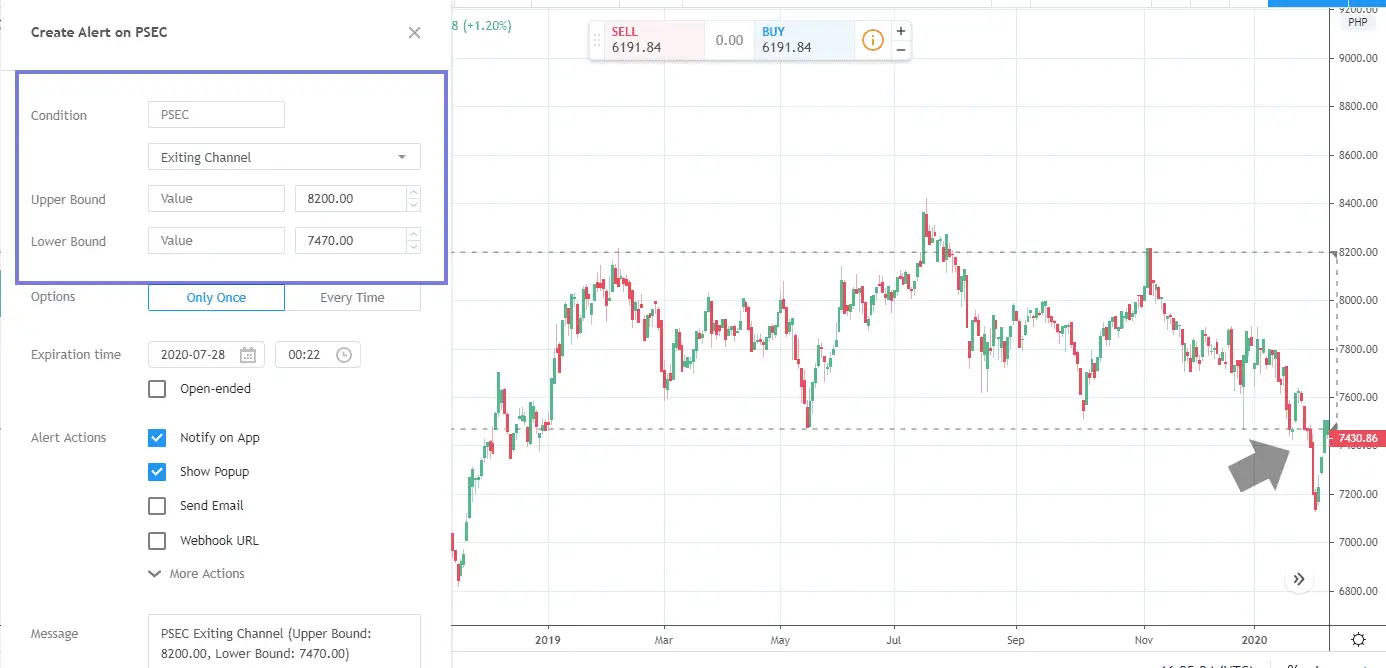Click the orange info icon in the order panel
1386x668 pixels.
[x=872, y=40]
